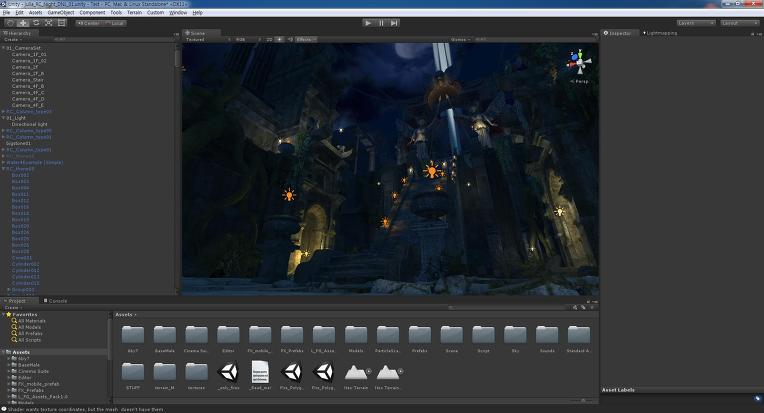Click the Hierarchy vertical scrollbar
Screen dimensions: 764x413
pos(177,58)
